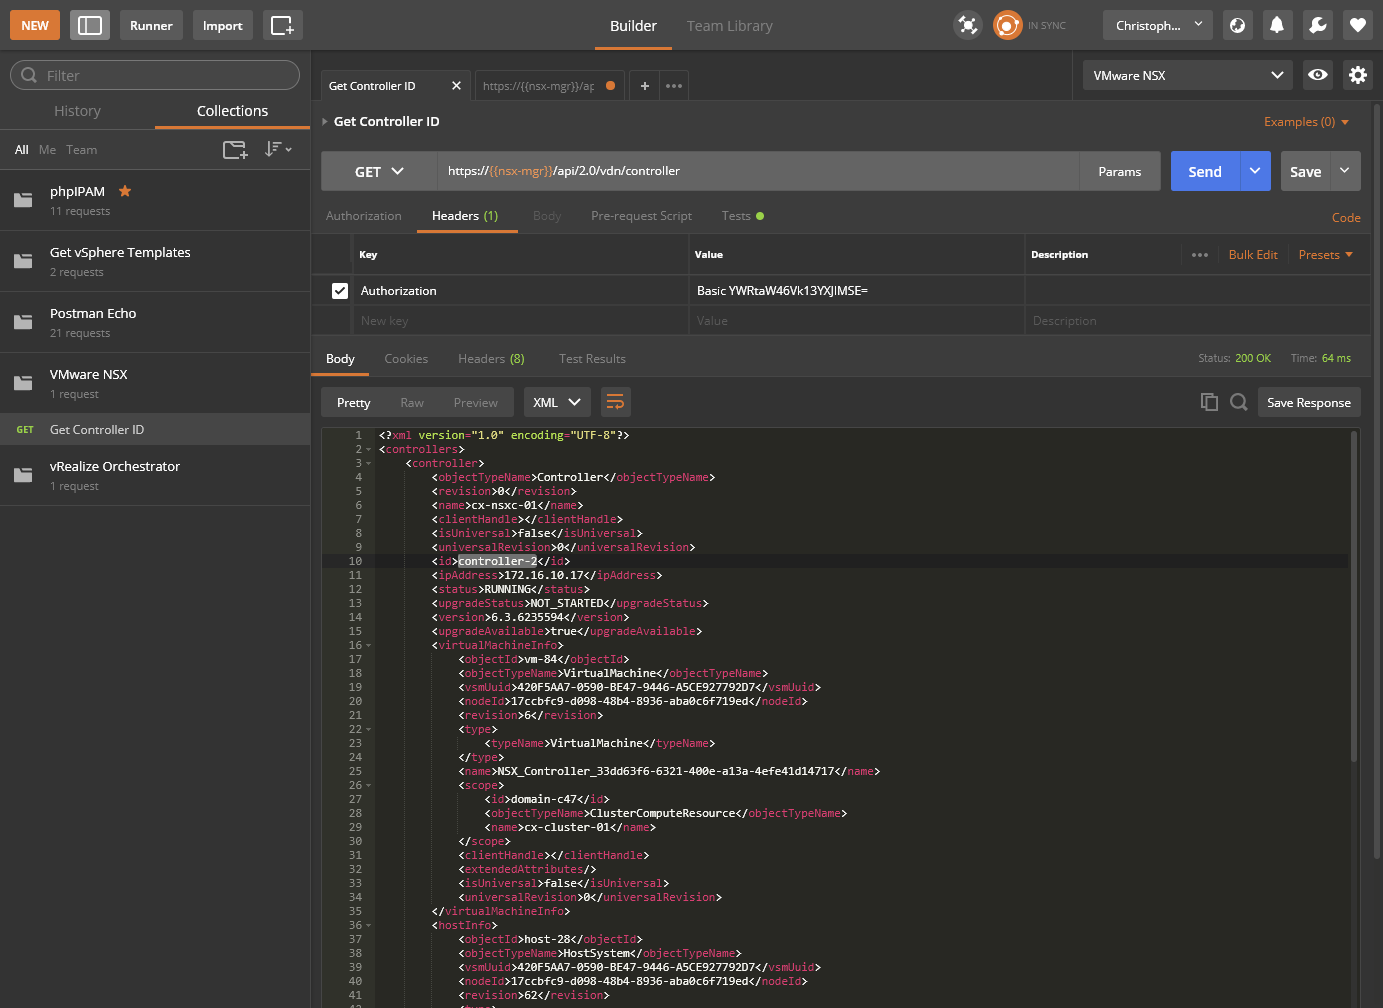Toggle the sidebar layout button
The width and height of the screenshot is (1383, 1008).
point(90,25)
